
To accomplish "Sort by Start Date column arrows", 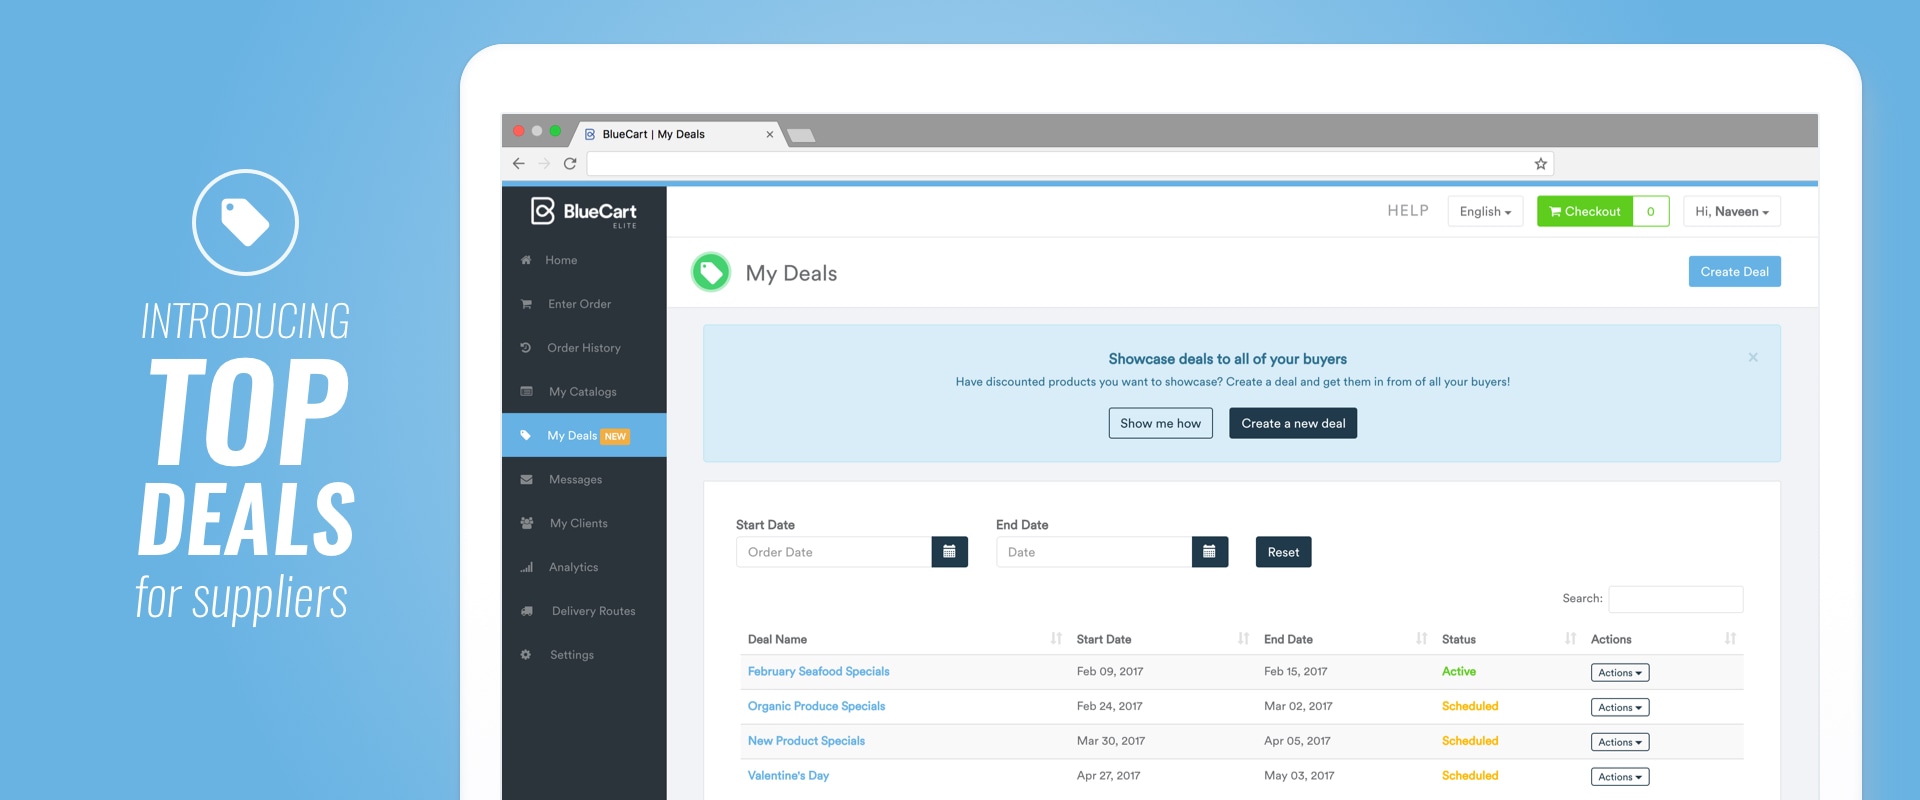I will click(1243, 638).
